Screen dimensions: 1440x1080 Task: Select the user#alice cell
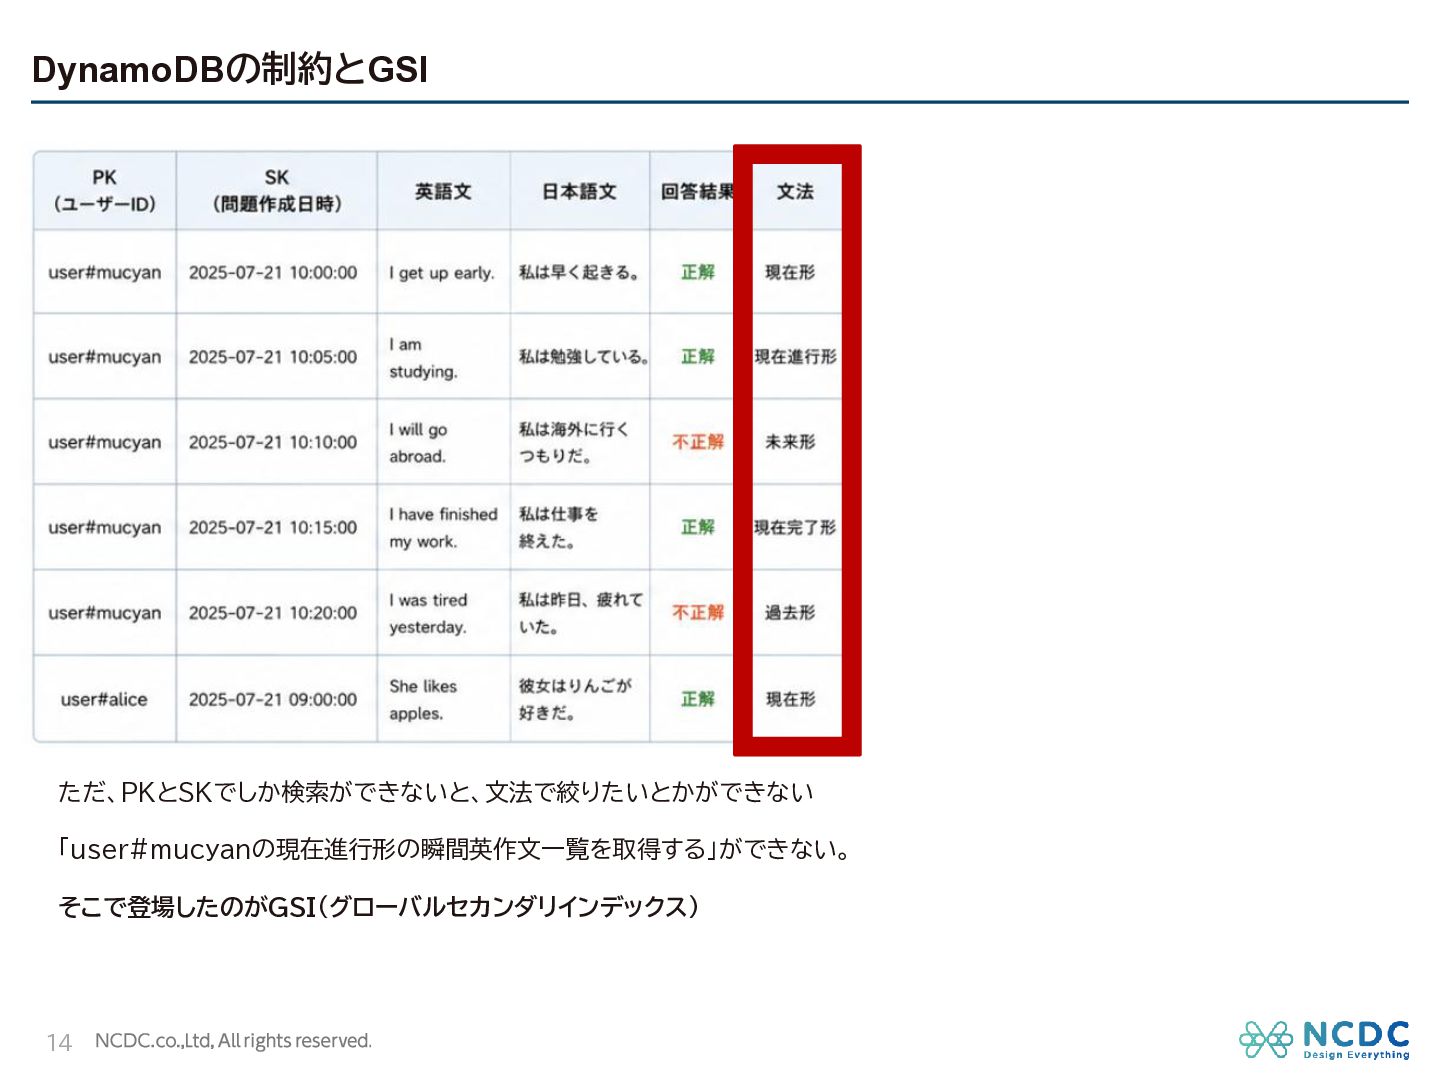coord(104,699)
